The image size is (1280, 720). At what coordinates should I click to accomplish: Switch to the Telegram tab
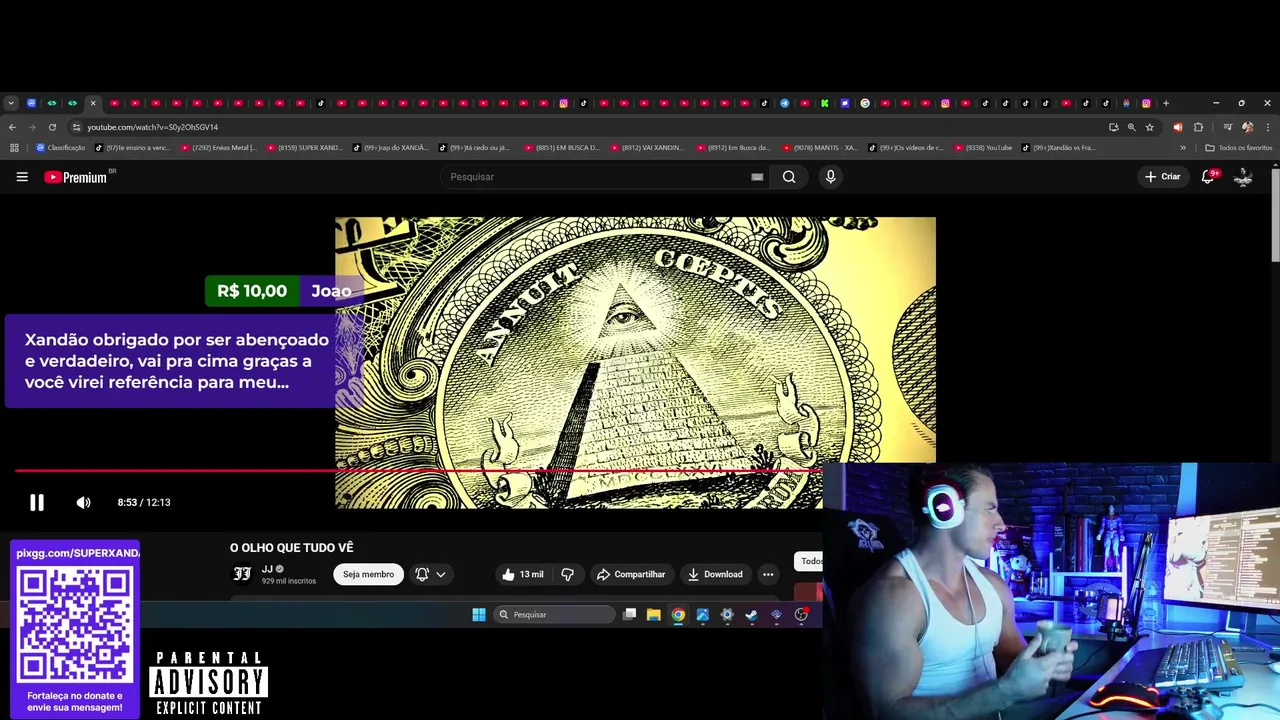click(x=784, y=103)
